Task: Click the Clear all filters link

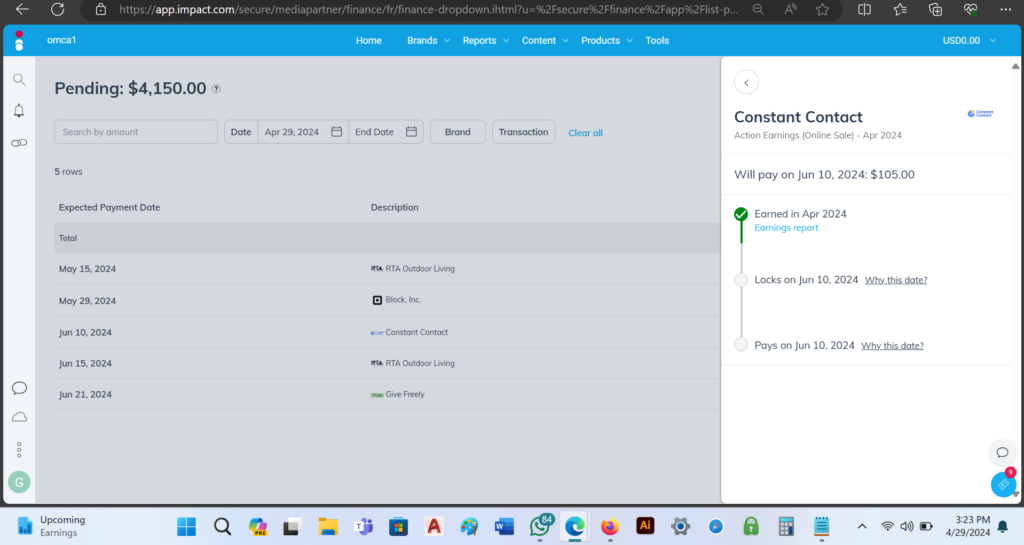Action: (585, 133)
